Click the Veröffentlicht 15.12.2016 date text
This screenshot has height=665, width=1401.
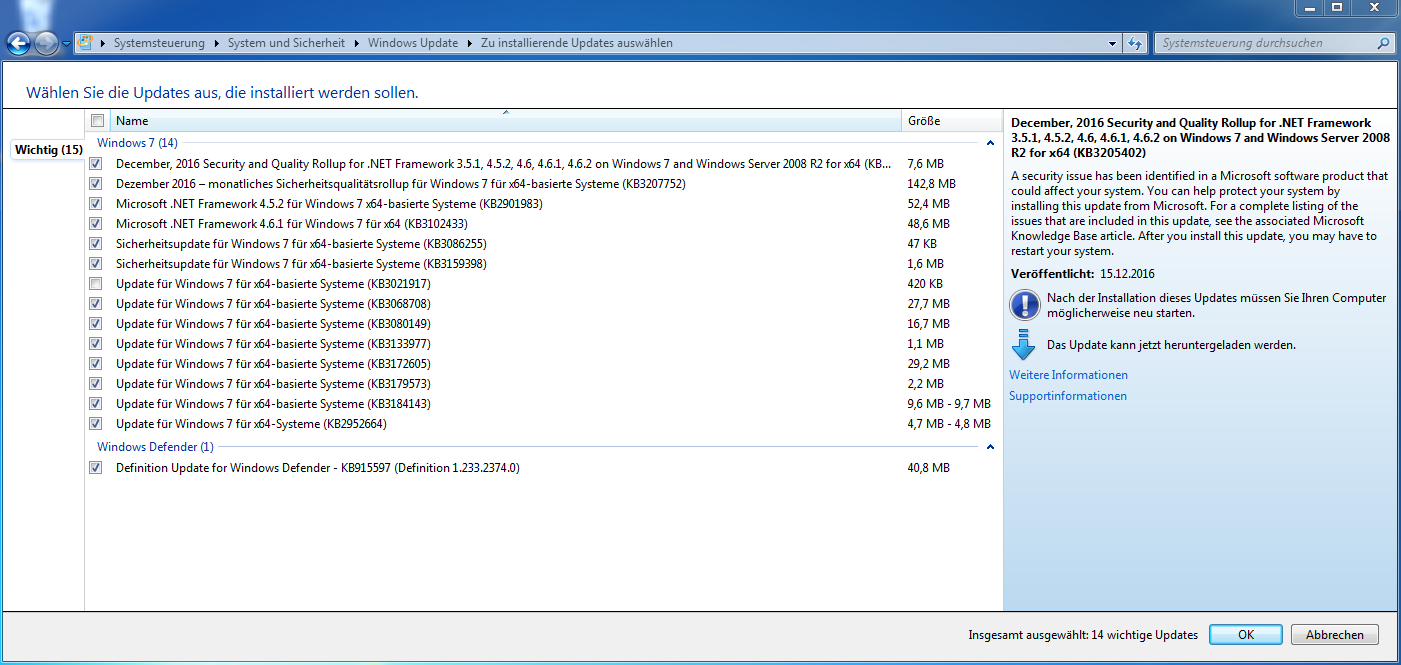1082,273
